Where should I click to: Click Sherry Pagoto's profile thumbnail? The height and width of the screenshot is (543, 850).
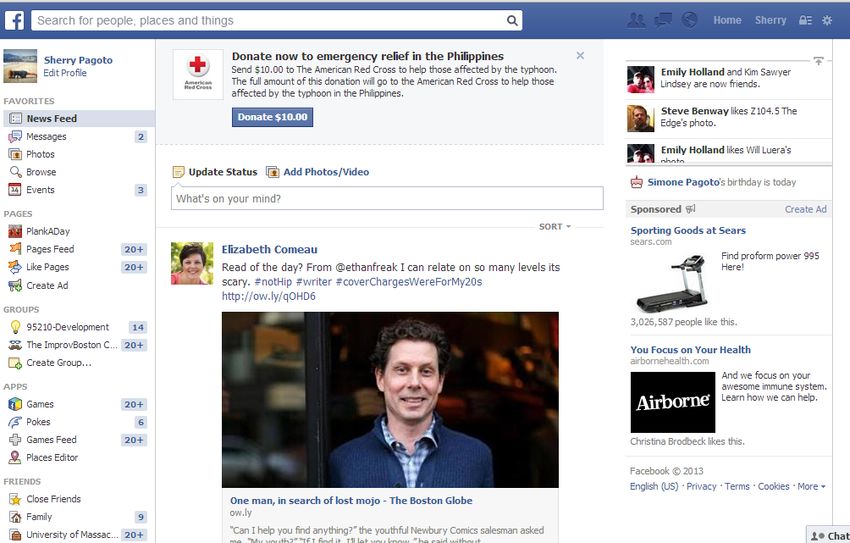20,66
